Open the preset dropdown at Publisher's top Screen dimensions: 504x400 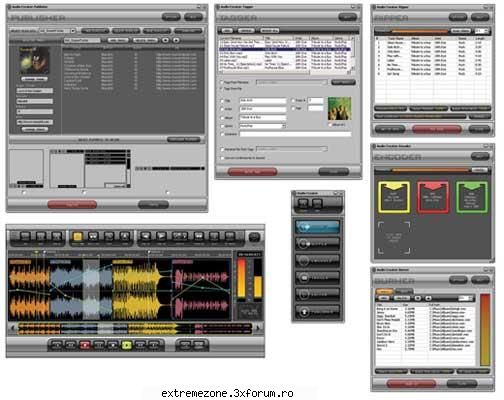74,31
